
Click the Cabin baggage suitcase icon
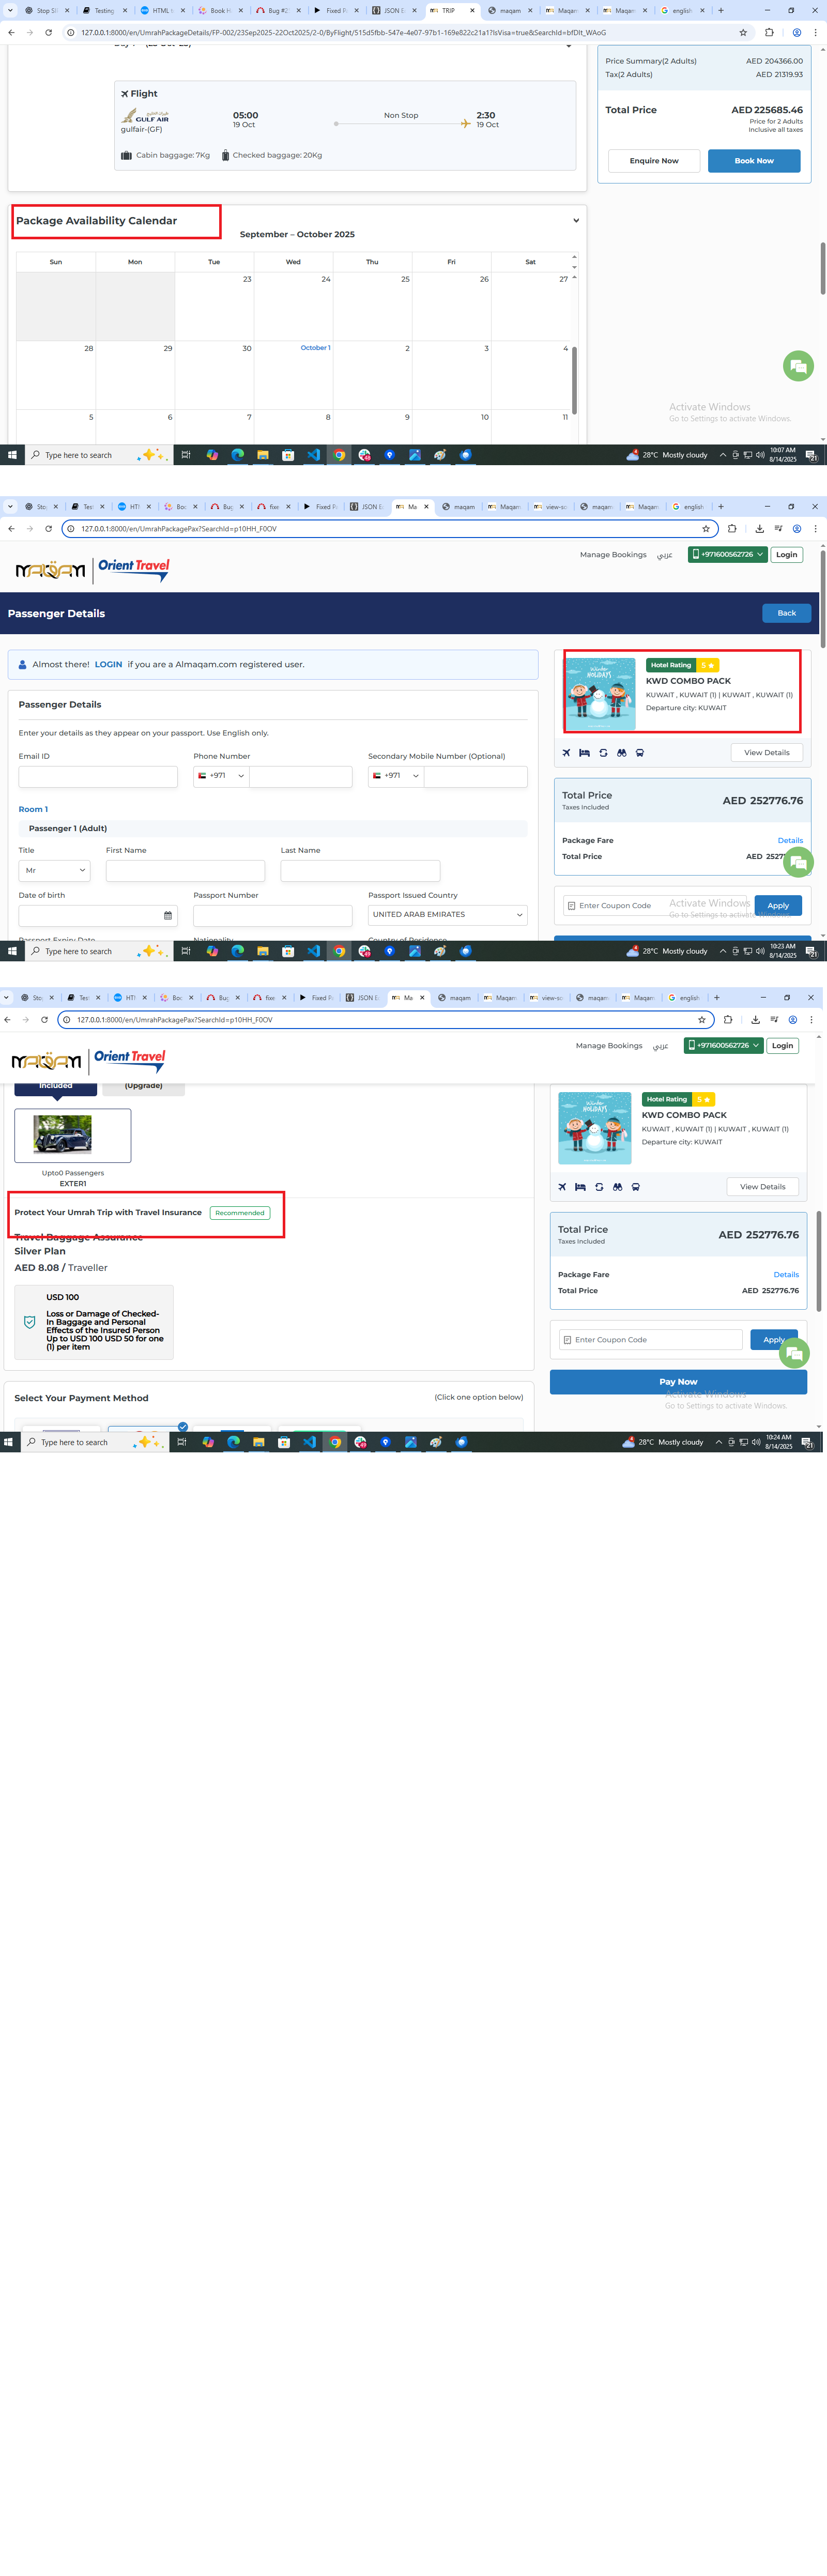[126, 155]
